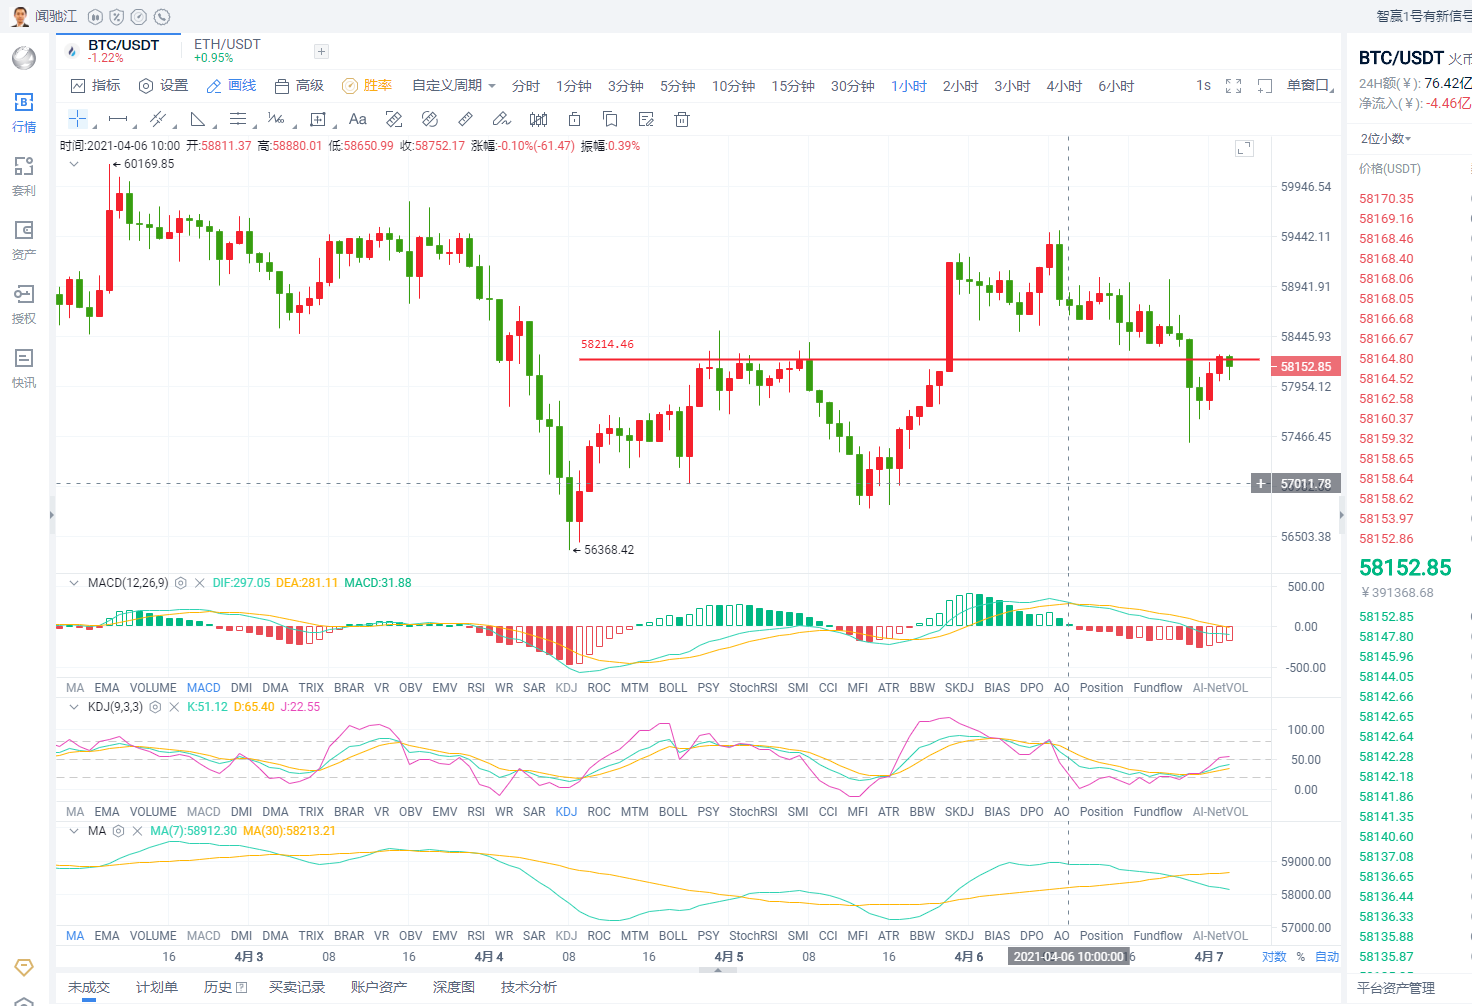The width and height of the screenshot is (1472, 1006).
Task: Click the fullscreen chart icon in toolbar
Action: [1233, 86]
